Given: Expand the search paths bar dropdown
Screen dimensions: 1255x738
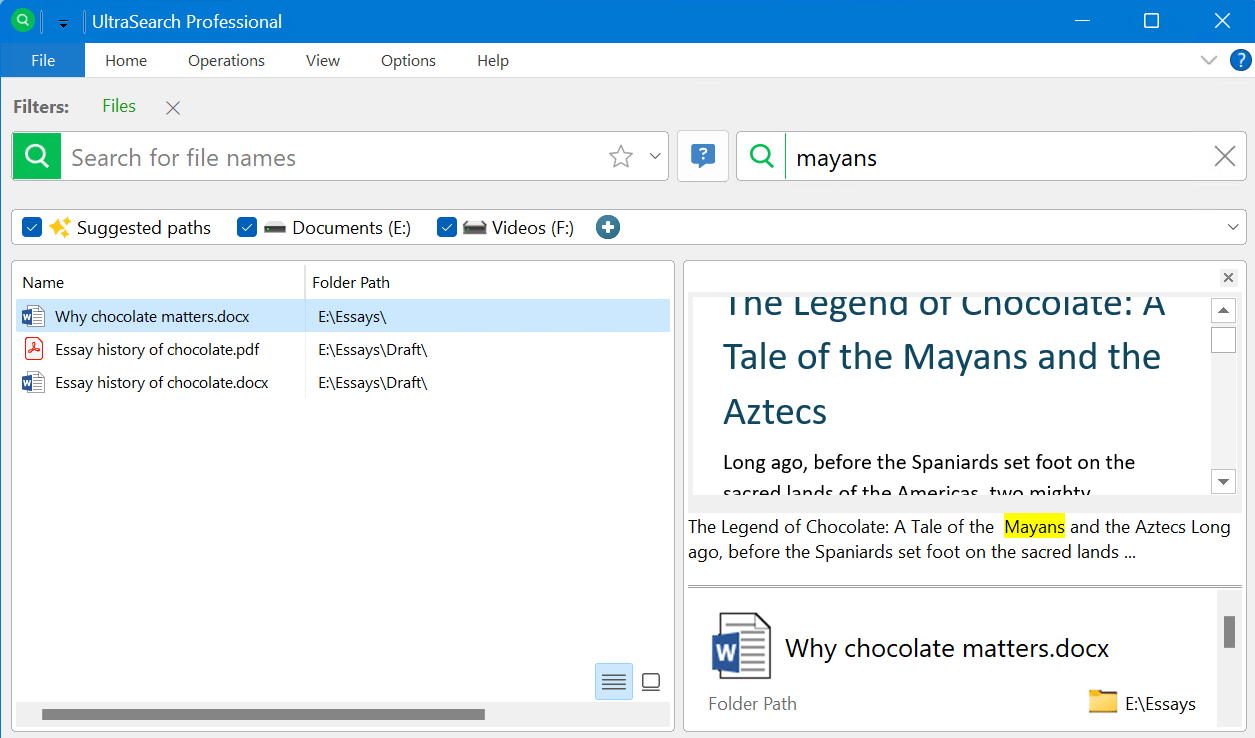Looking at the screenshot, I should [1233, 227].
